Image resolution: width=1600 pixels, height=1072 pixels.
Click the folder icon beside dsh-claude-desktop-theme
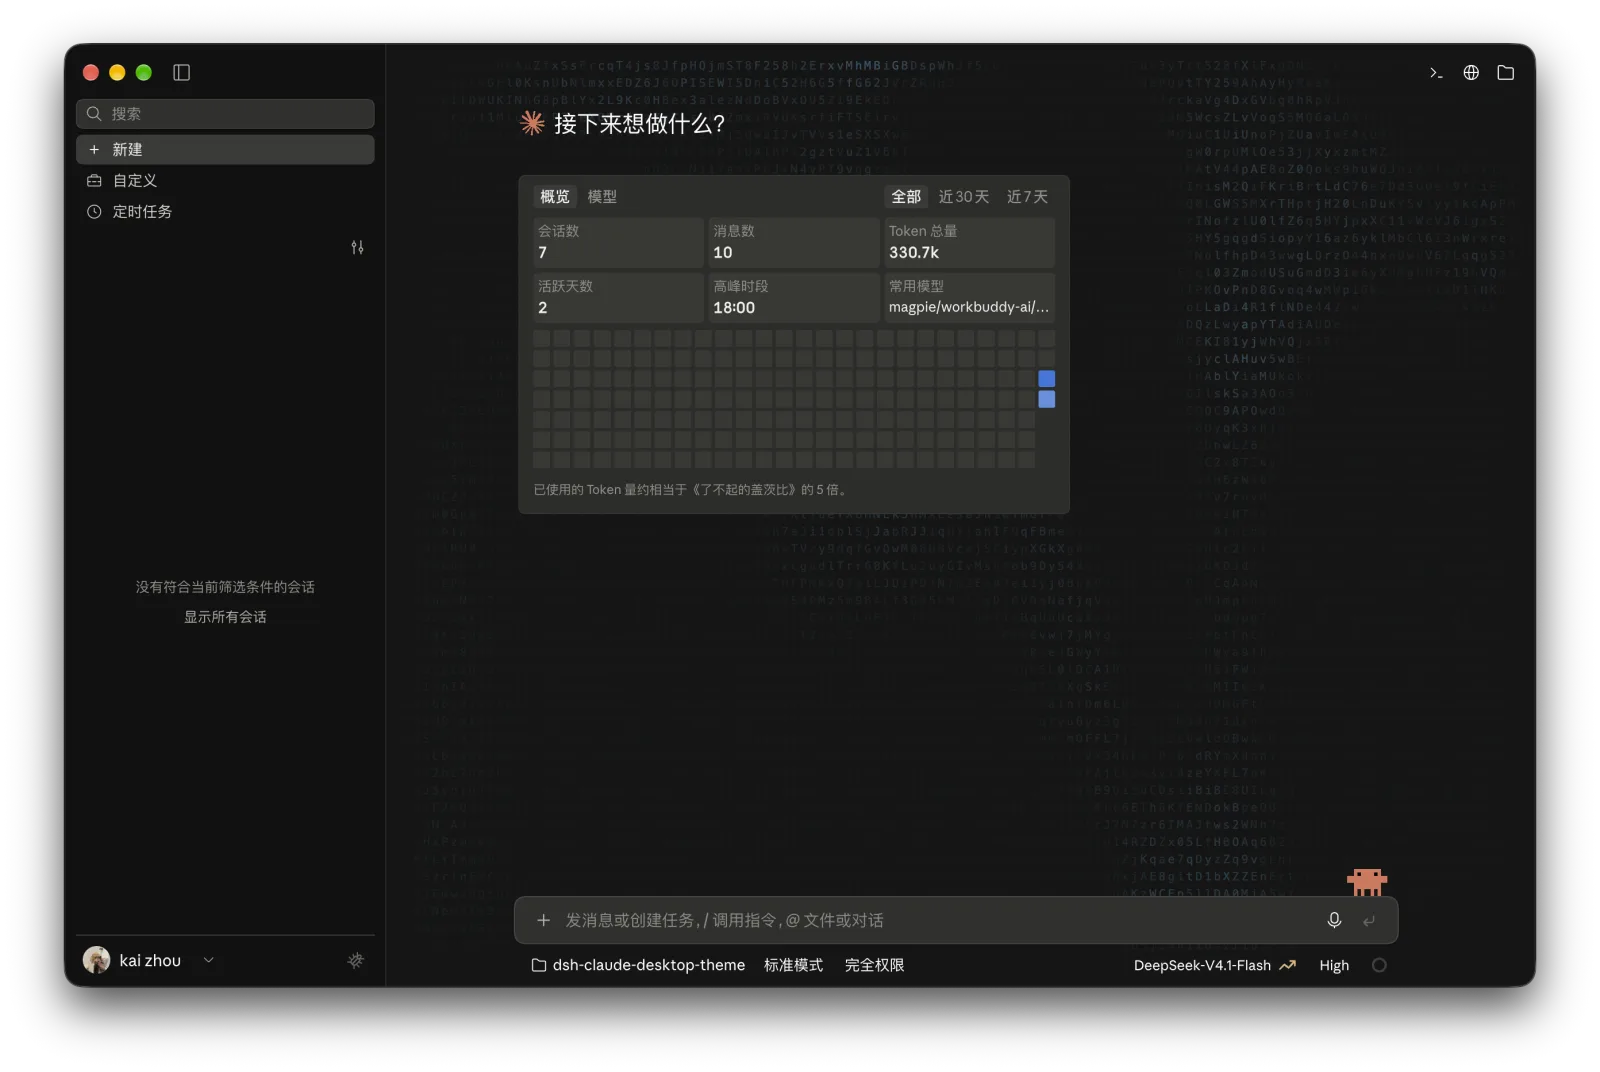pyautogui.click(x=539, y=965)
